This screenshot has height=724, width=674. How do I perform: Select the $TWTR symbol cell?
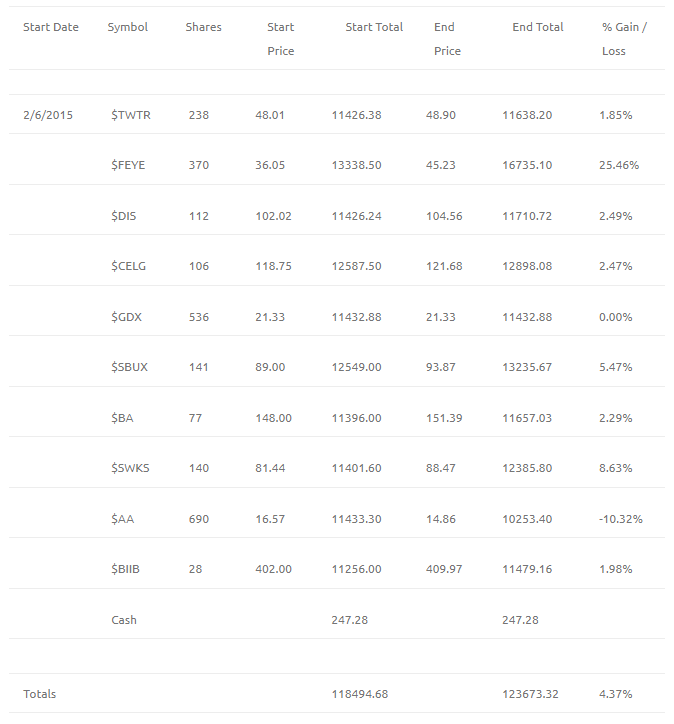(131, 115)
